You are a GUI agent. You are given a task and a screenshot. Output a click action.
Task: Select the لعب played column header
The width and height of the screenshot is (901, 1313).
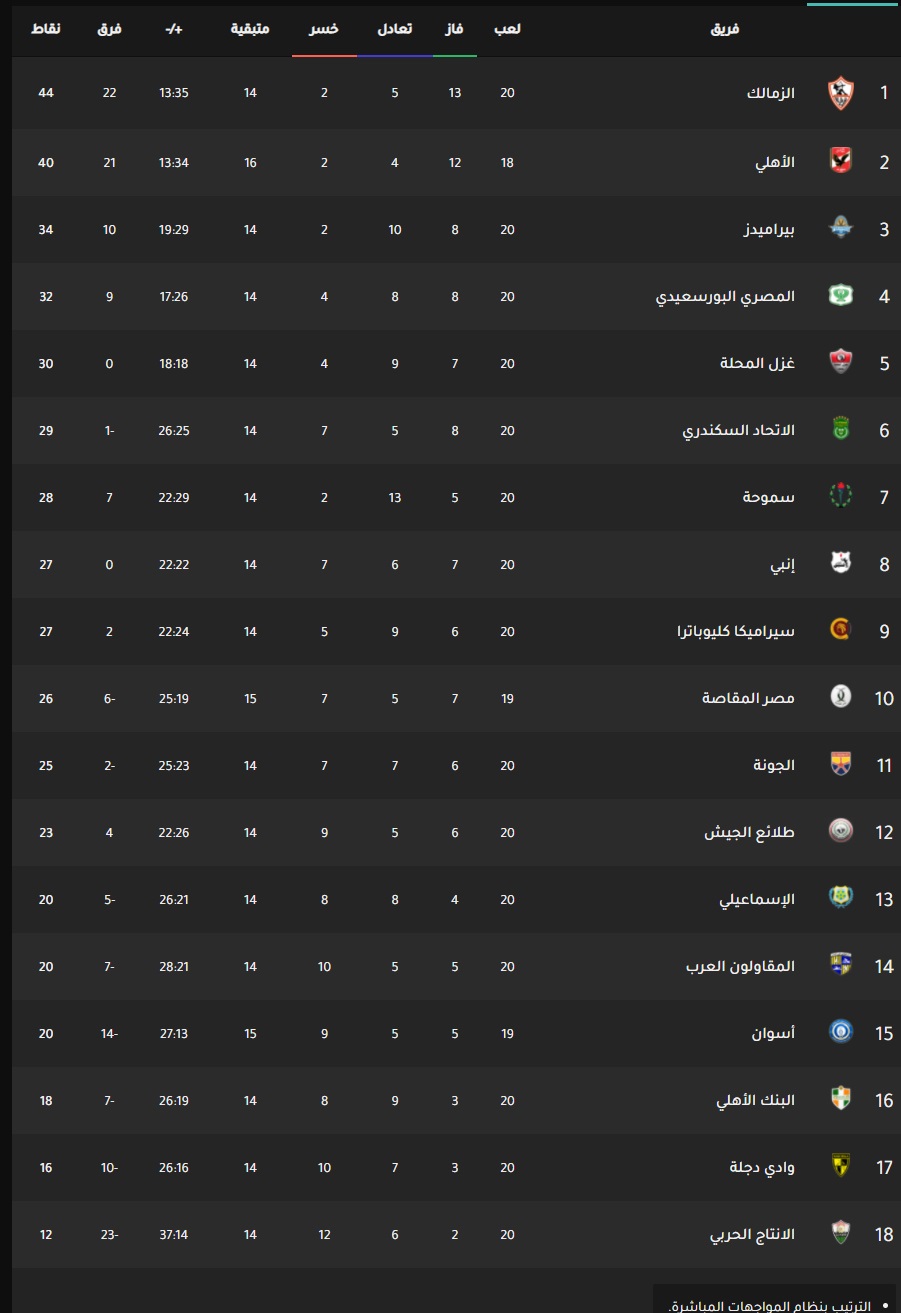click(x=507, y=29)
